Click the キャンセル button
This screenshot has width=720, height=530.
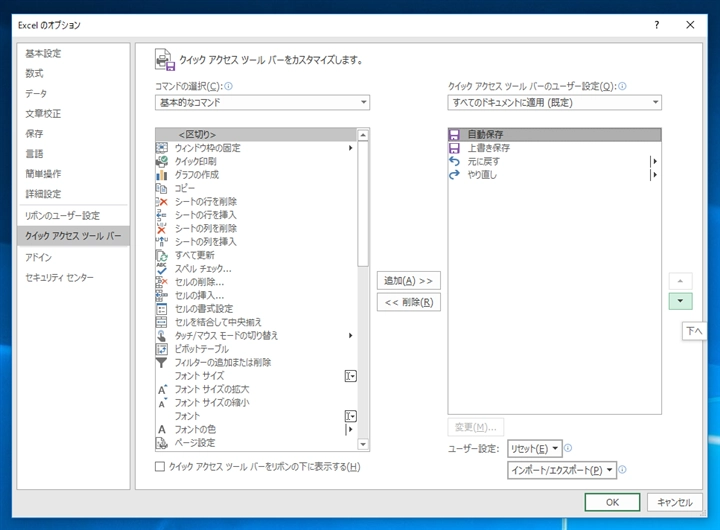click(x=675, y=502)
